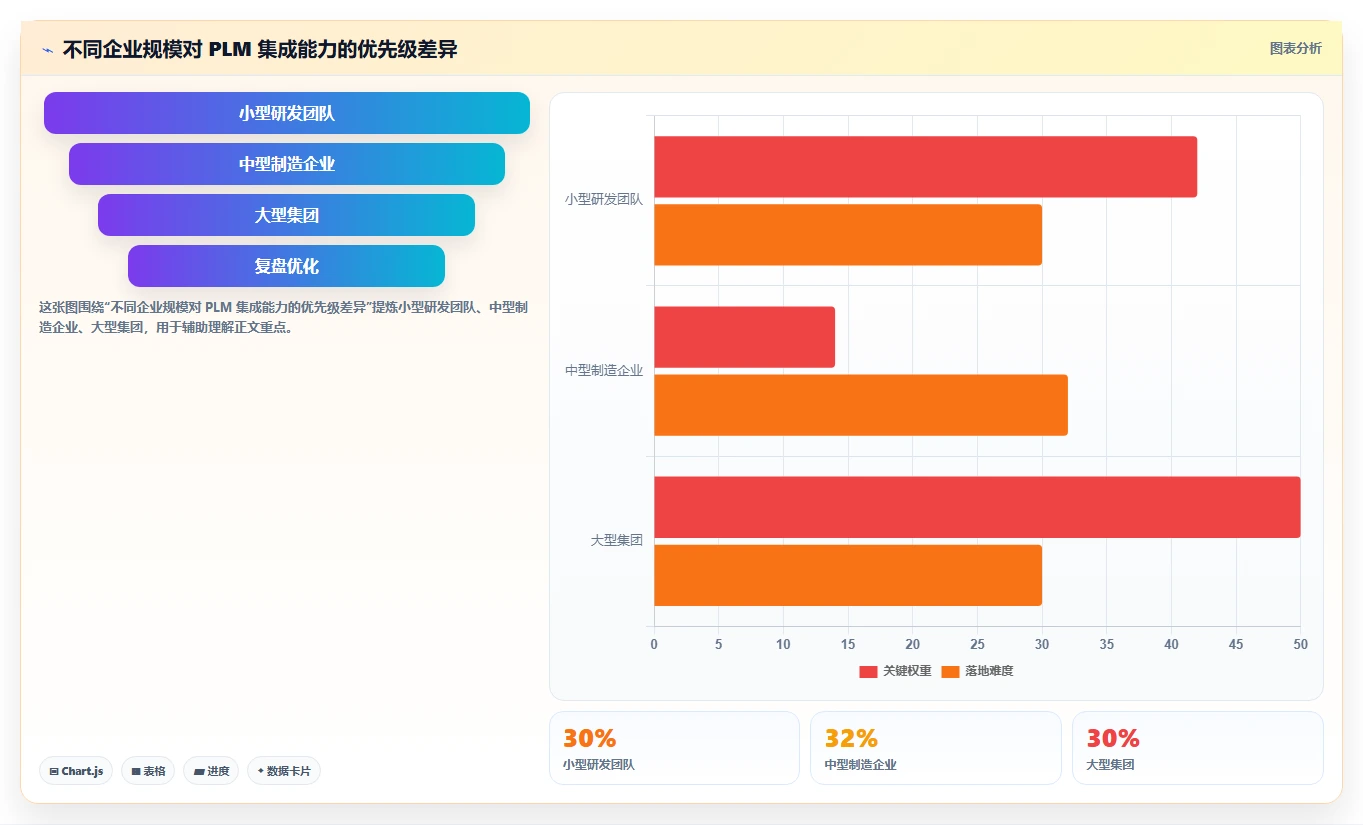Click the Chart.js tag chip
Image resolution: width=1363 pixels, height=825 pixels.
point(76,771)
